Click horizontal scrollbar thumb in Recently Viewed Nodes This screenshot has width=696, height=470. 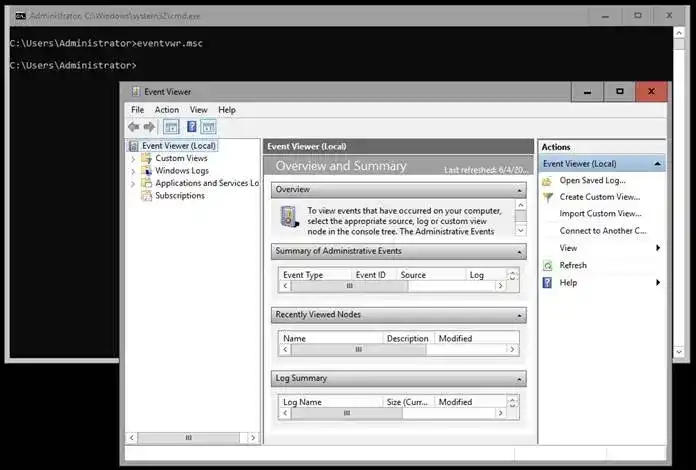(358, 349)
